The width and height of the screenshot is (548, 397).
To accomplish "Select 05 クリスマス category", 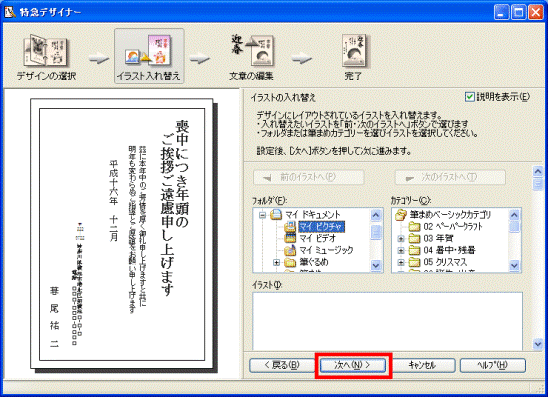I will pos(445,262).
